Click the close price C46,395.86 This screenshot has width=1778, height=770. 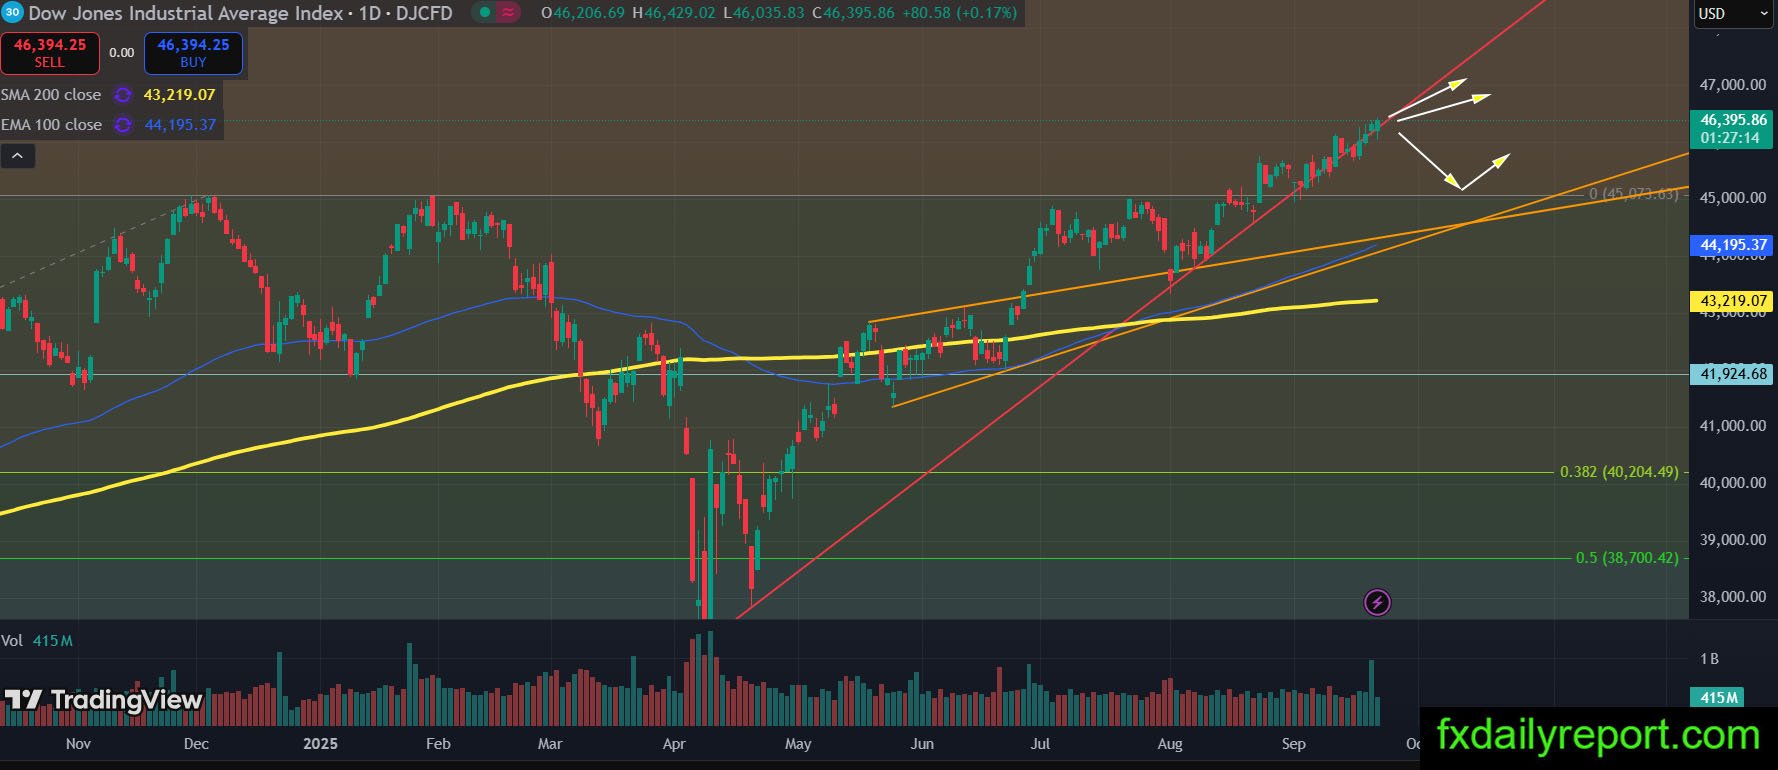(x=853, y=13)
